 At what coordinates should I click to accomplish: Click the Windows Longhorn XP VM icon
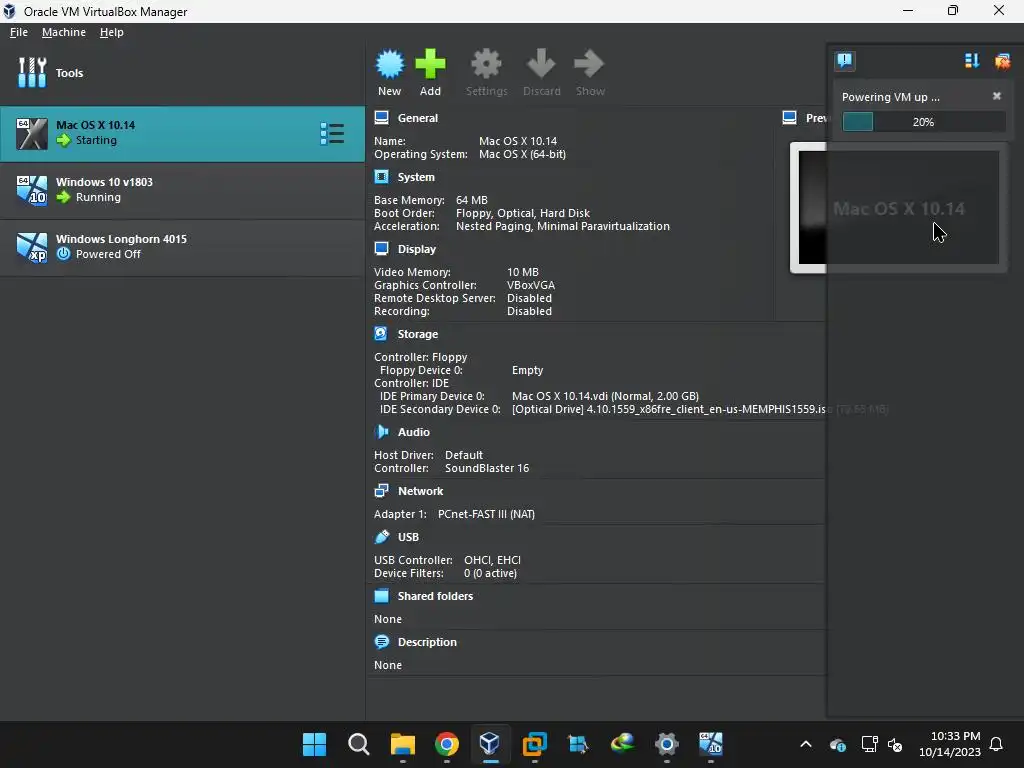click(32, 247)
